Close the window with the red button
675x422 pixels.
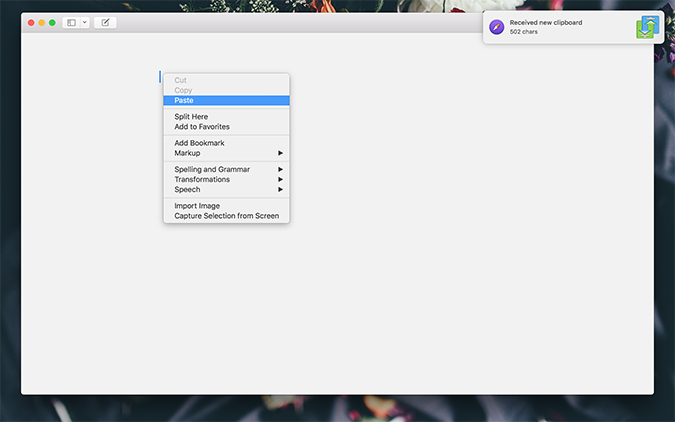point(31,22)
